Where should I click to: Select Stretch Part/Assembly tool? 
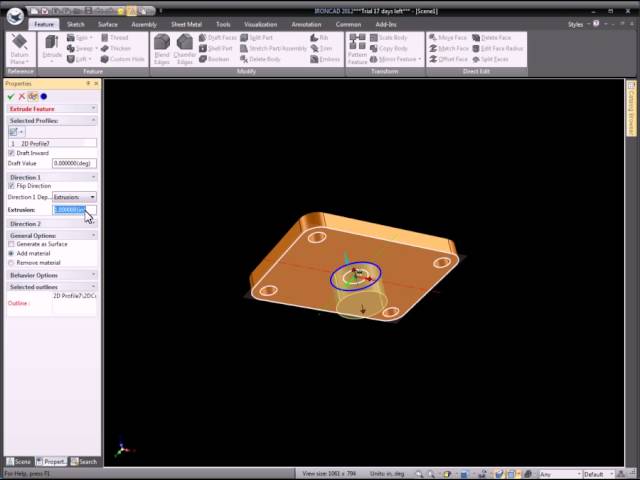[273, 48]
